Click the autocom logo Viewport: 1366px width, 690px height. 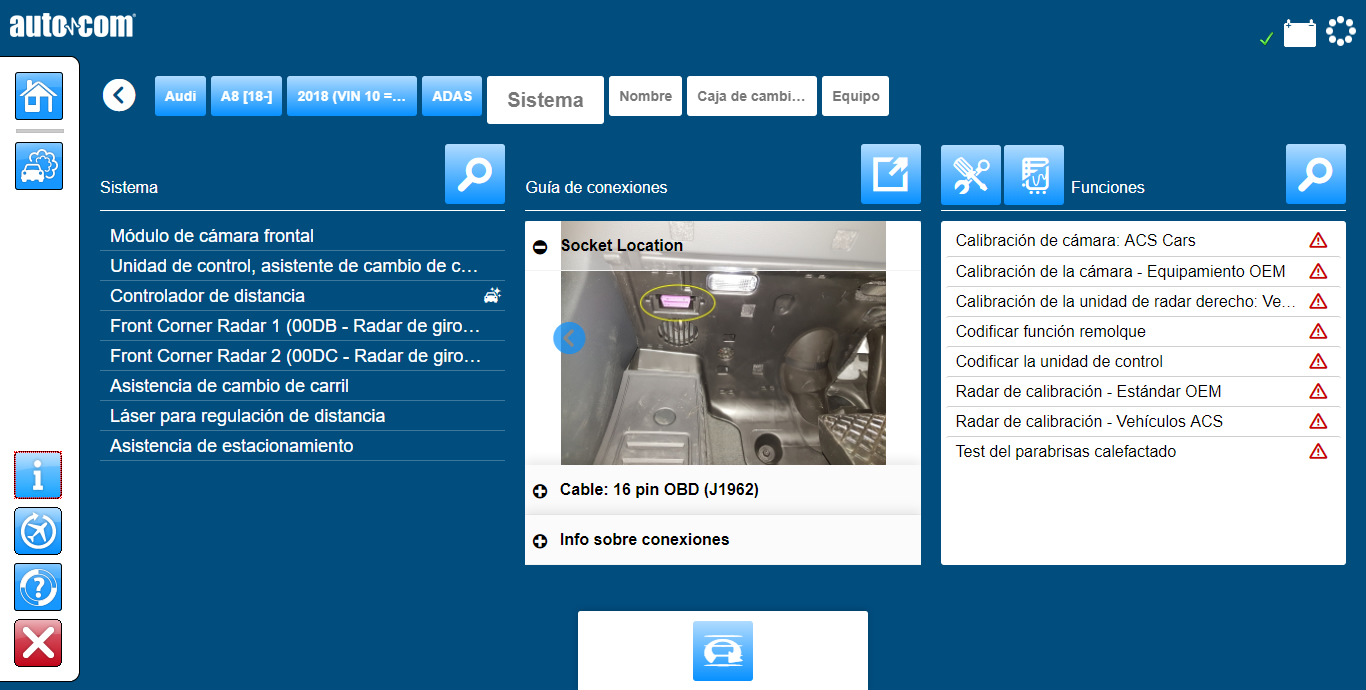point(72,25)
